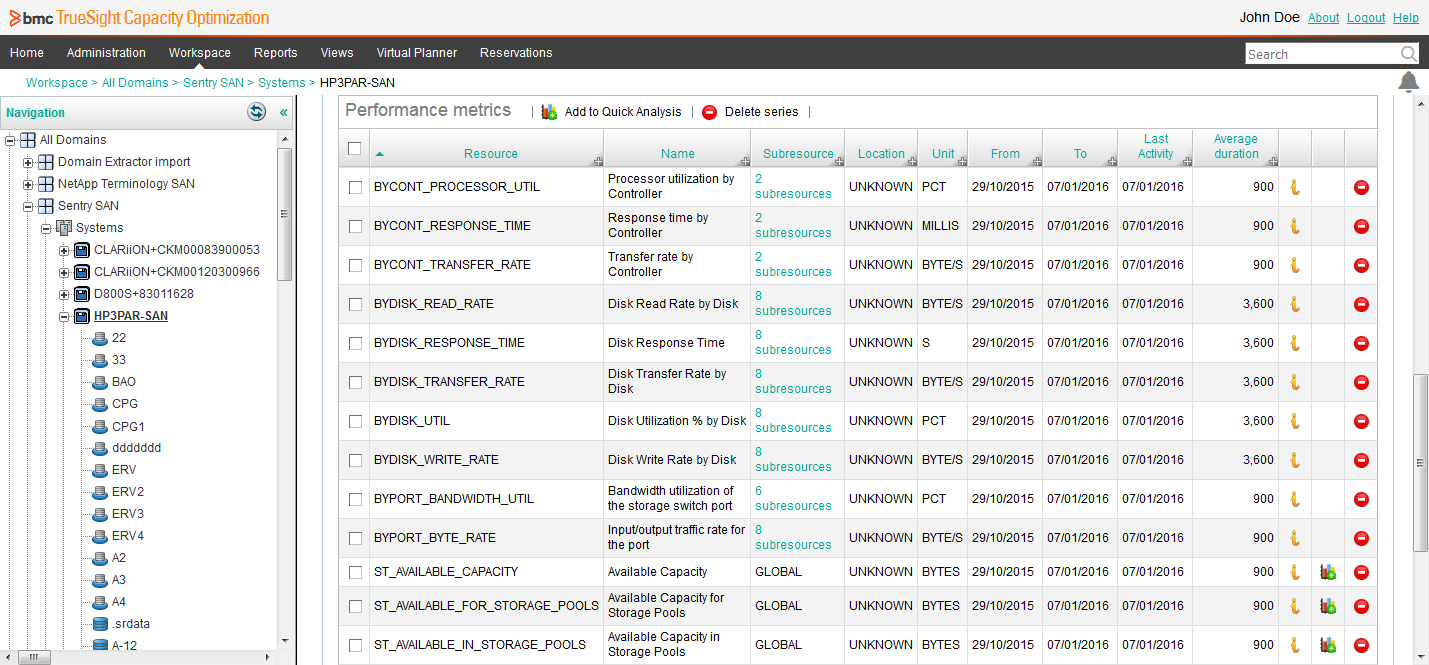Viewport: 1429px width, 665px height.
Task: Expand the CLARiiON+CKM00120300966 node
Action: click(x=64, y=272)
